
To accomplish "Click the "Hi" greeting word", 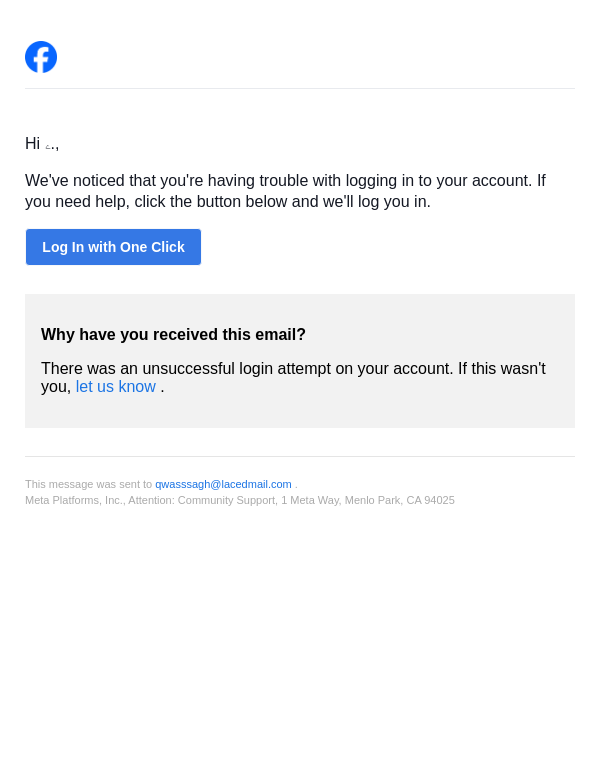I will click(x=32, y=144).
